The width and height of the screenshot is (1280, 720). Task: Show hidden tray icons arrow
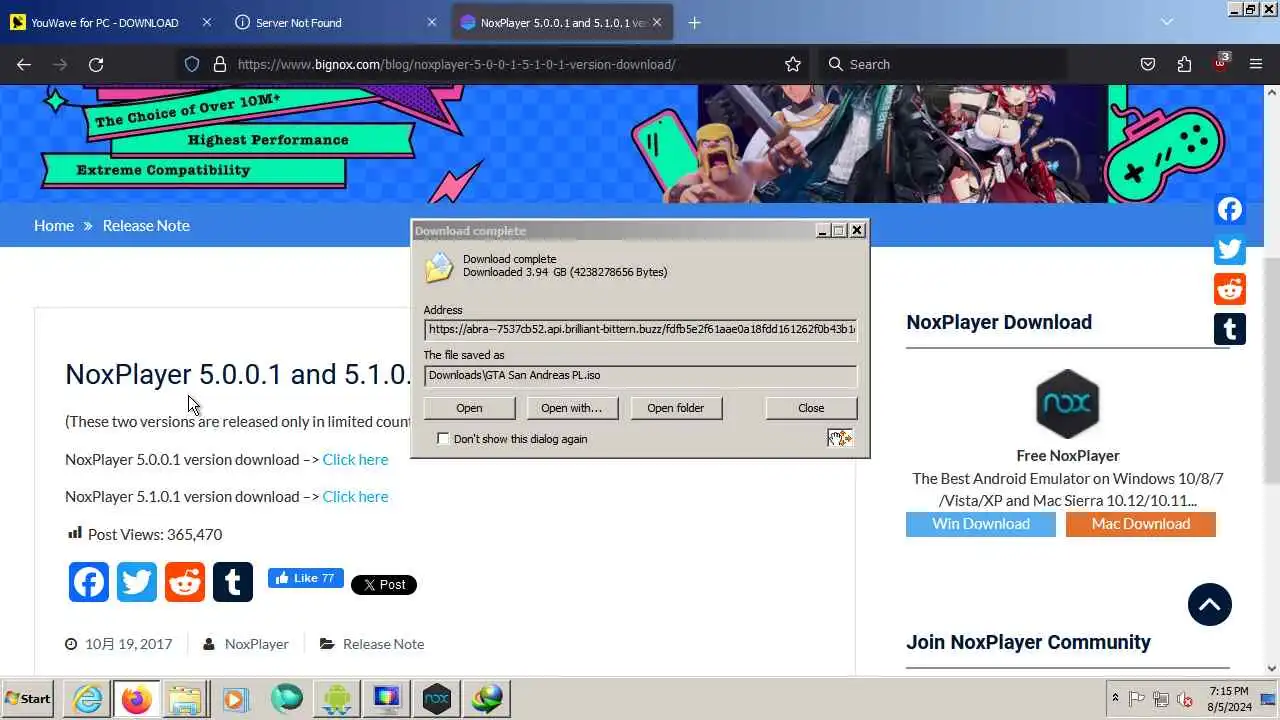click(1115, 699)
